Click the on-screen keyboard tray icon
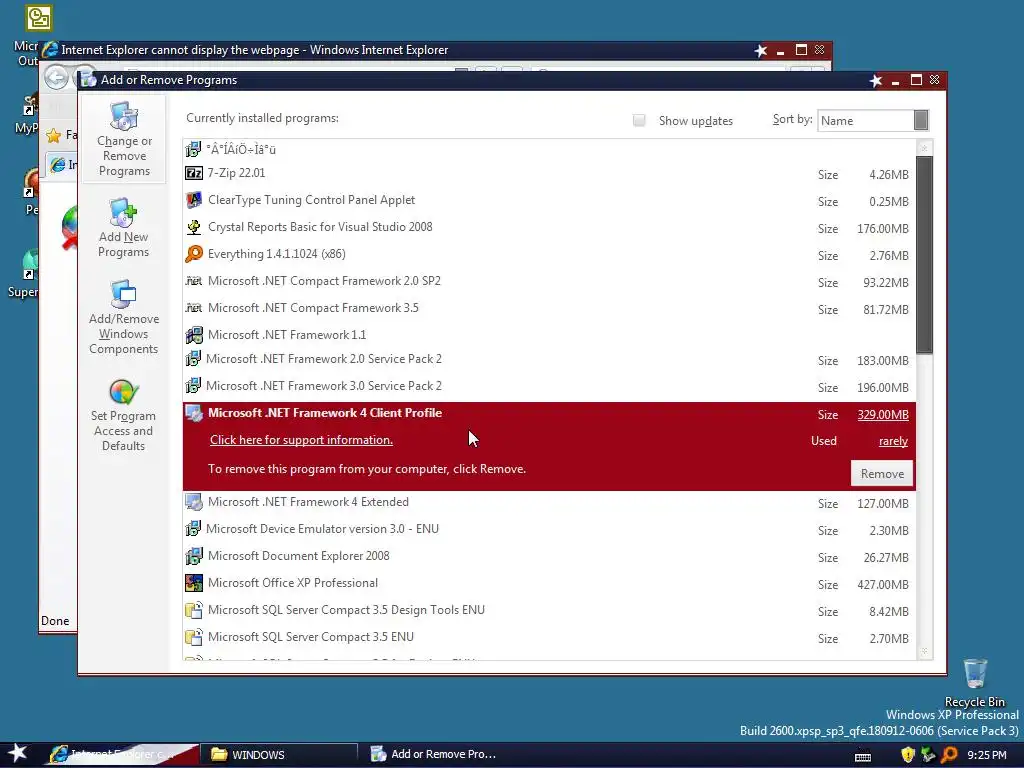The width and height of the screenshot is (1024, 768). pos(863,756)
